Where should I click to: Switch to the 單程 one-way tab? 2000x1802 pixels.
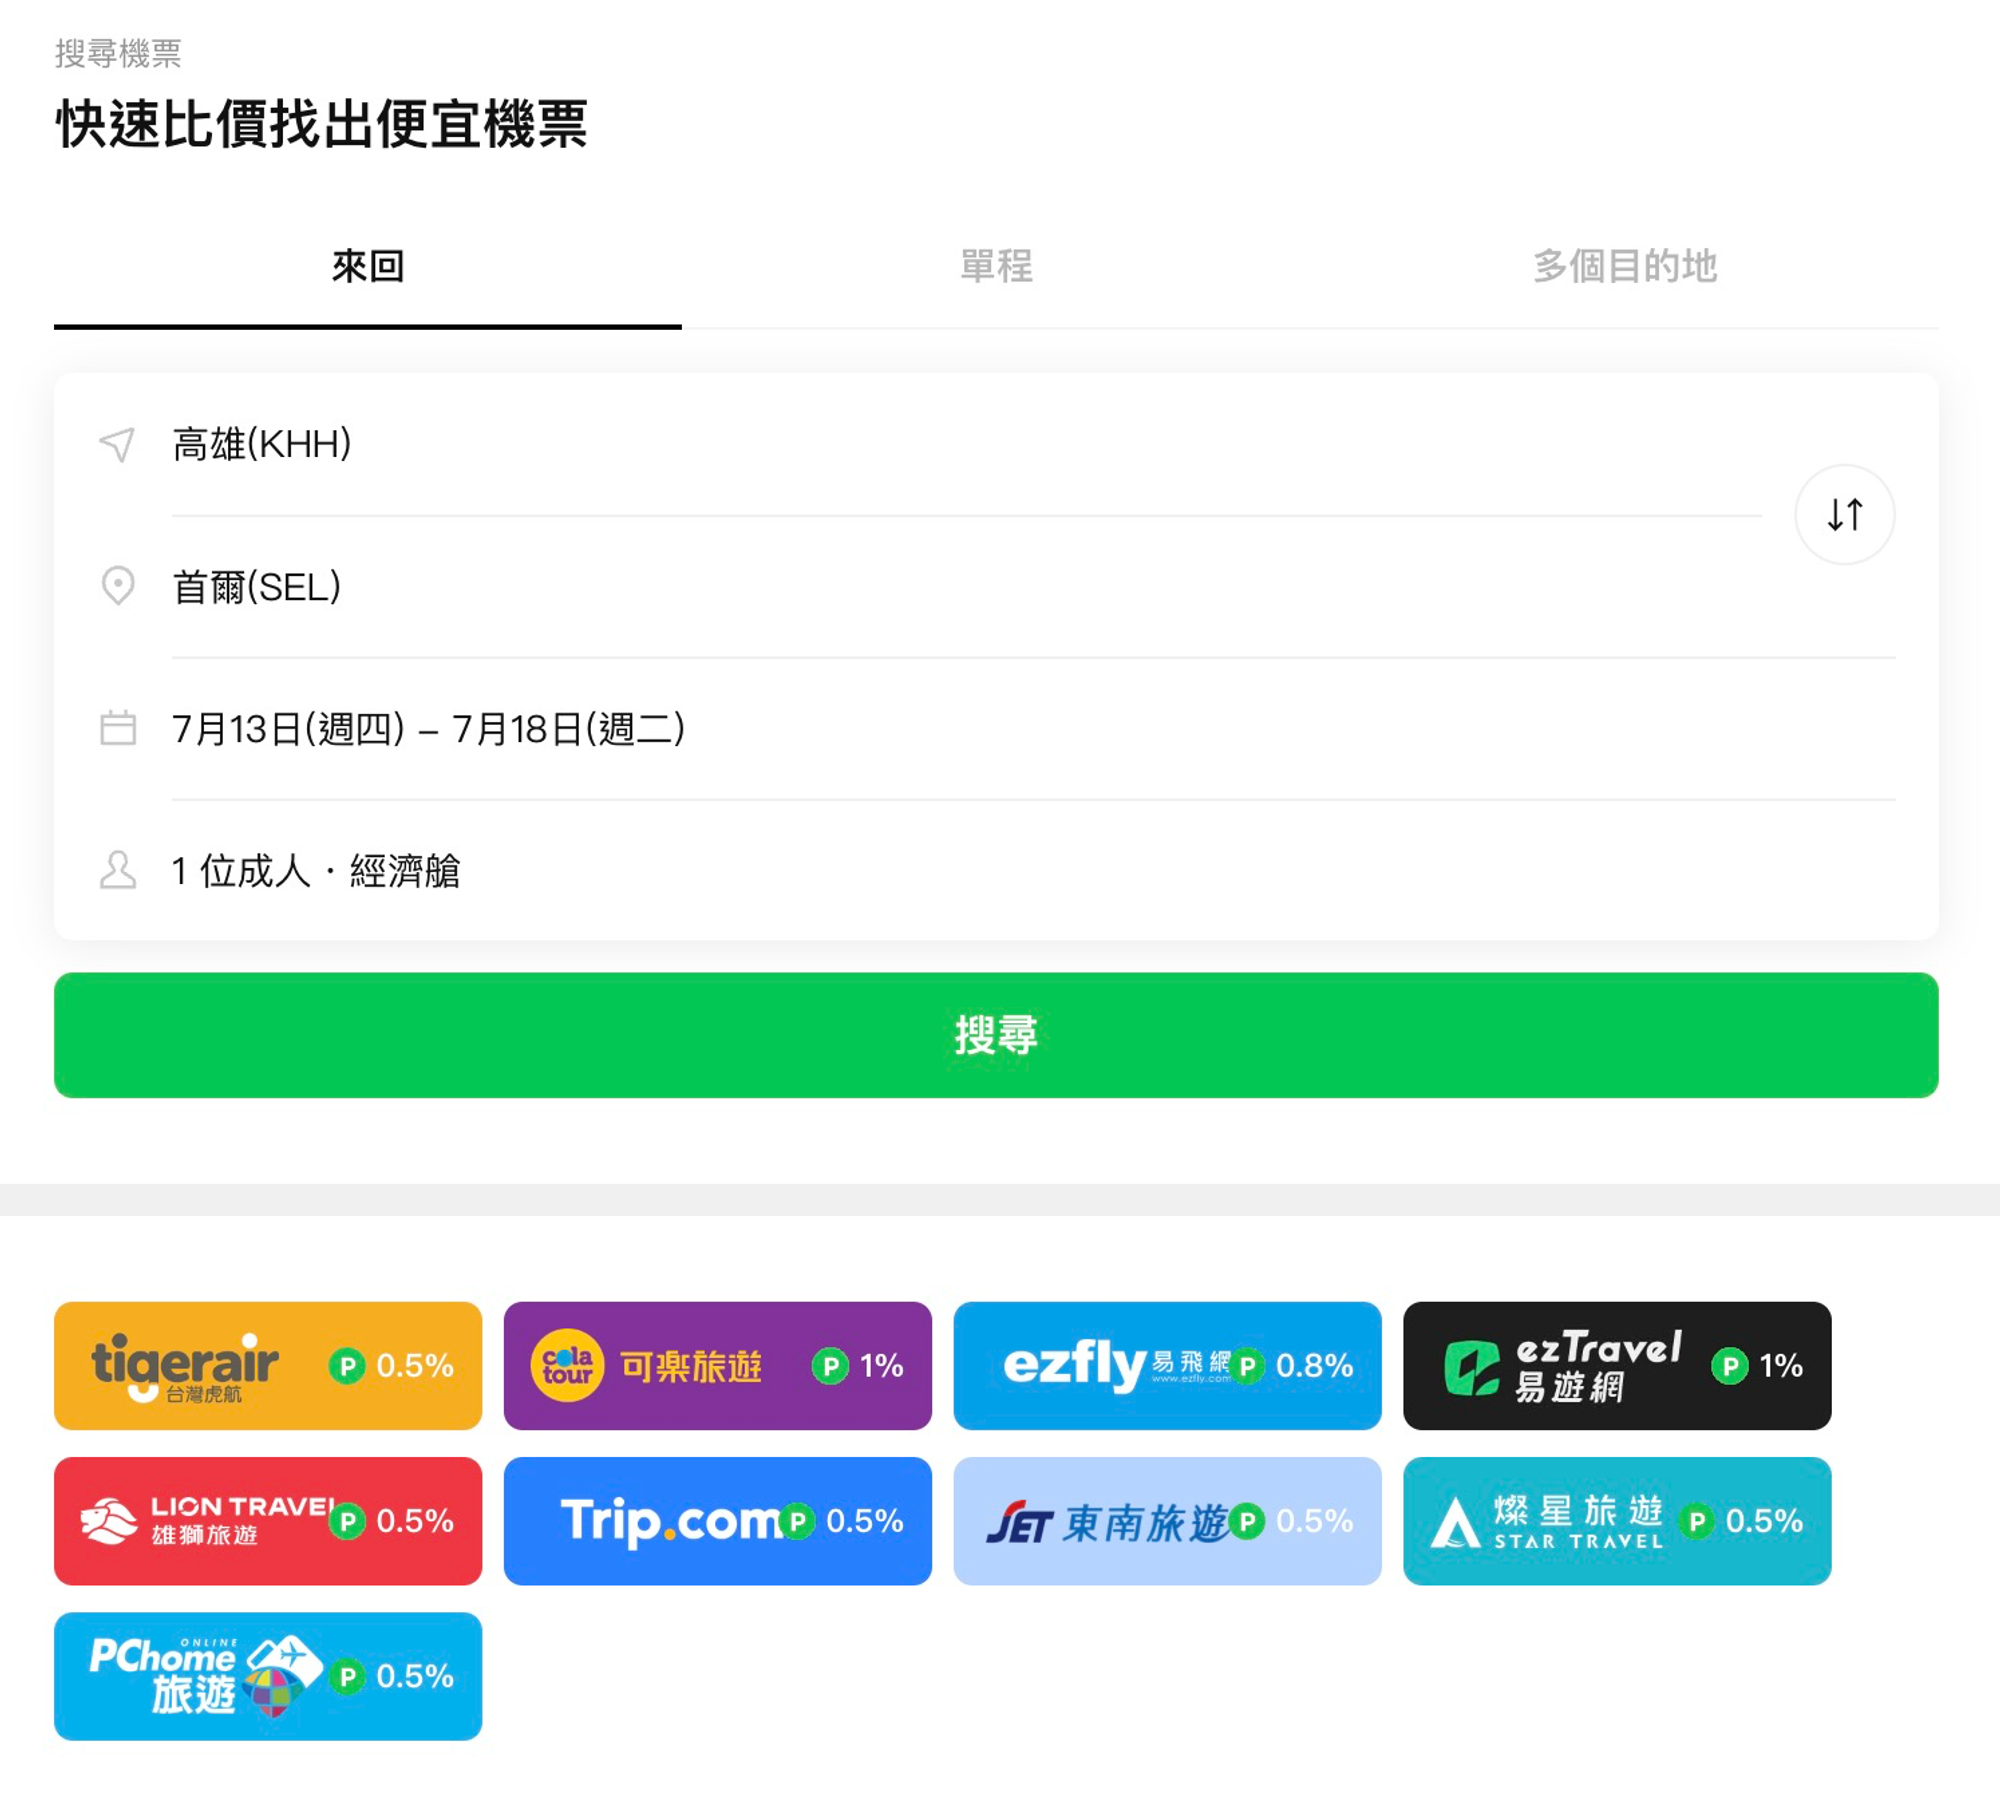(x=996, y=267)
